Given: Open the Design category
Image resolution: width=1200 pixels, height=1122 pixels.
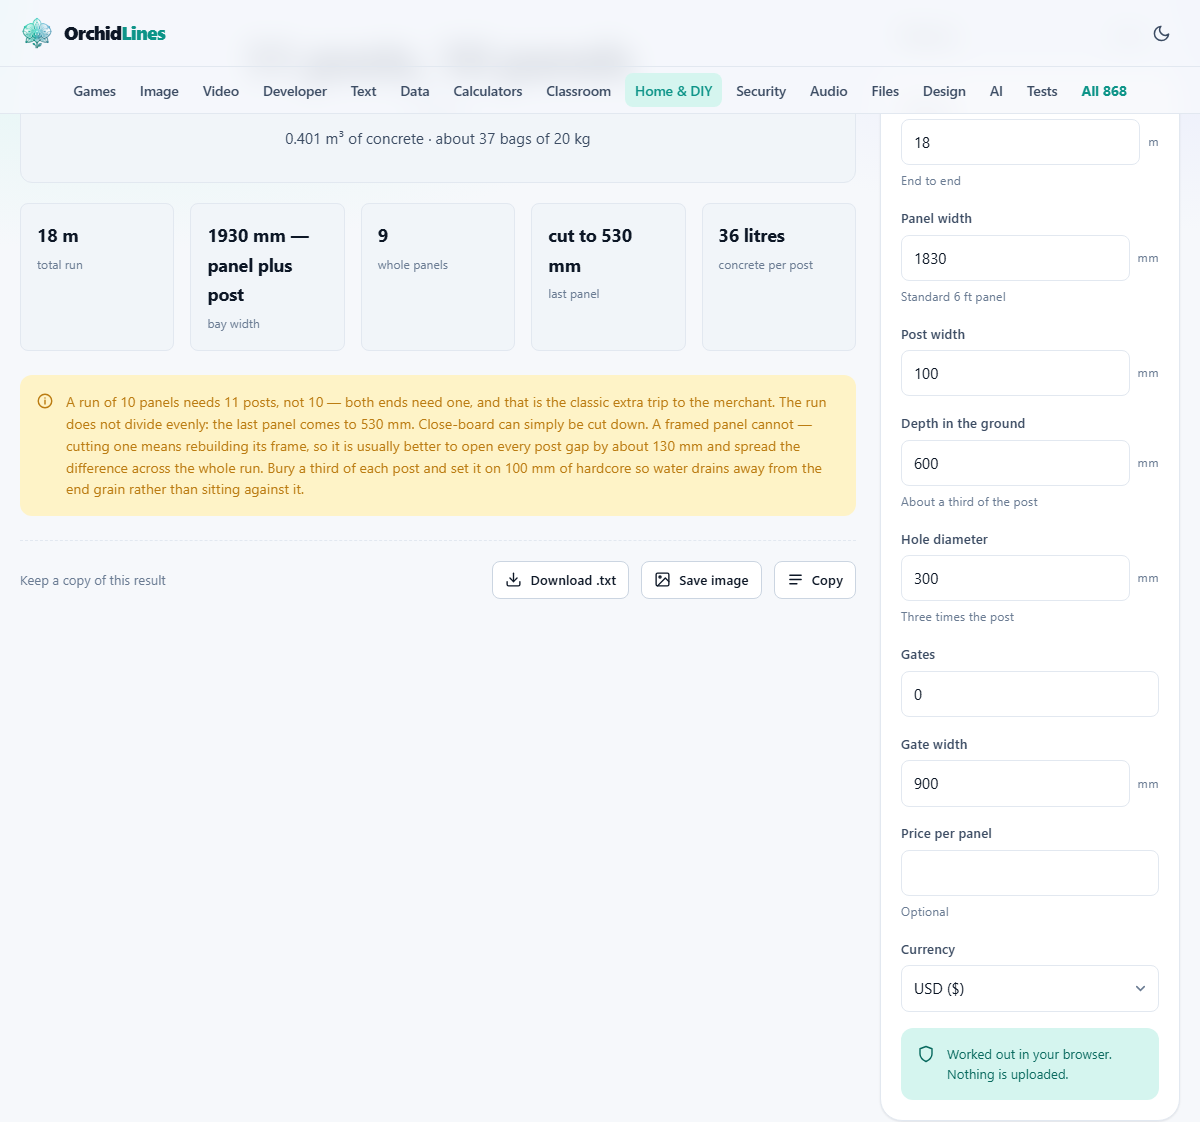Looking at the screenshot, I should 944,91.
